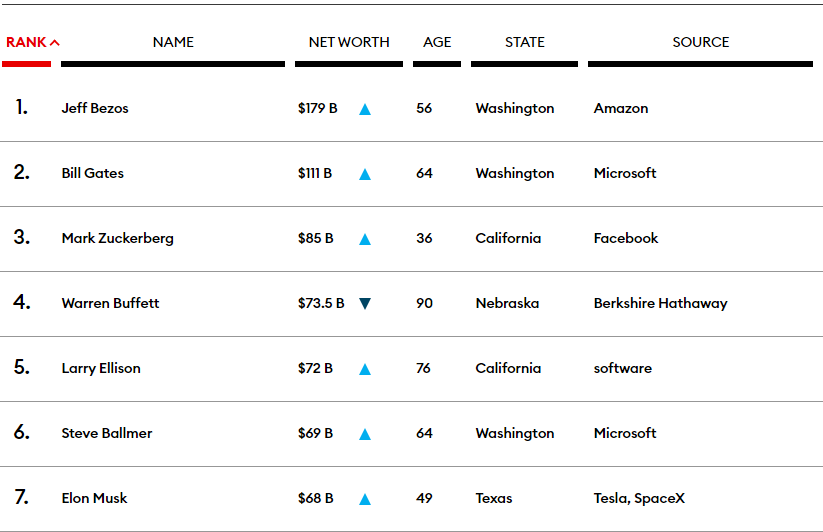The image size is (823, 532).
Task: Click Larry Ellison's name in the fifth row
Action: 101,368
